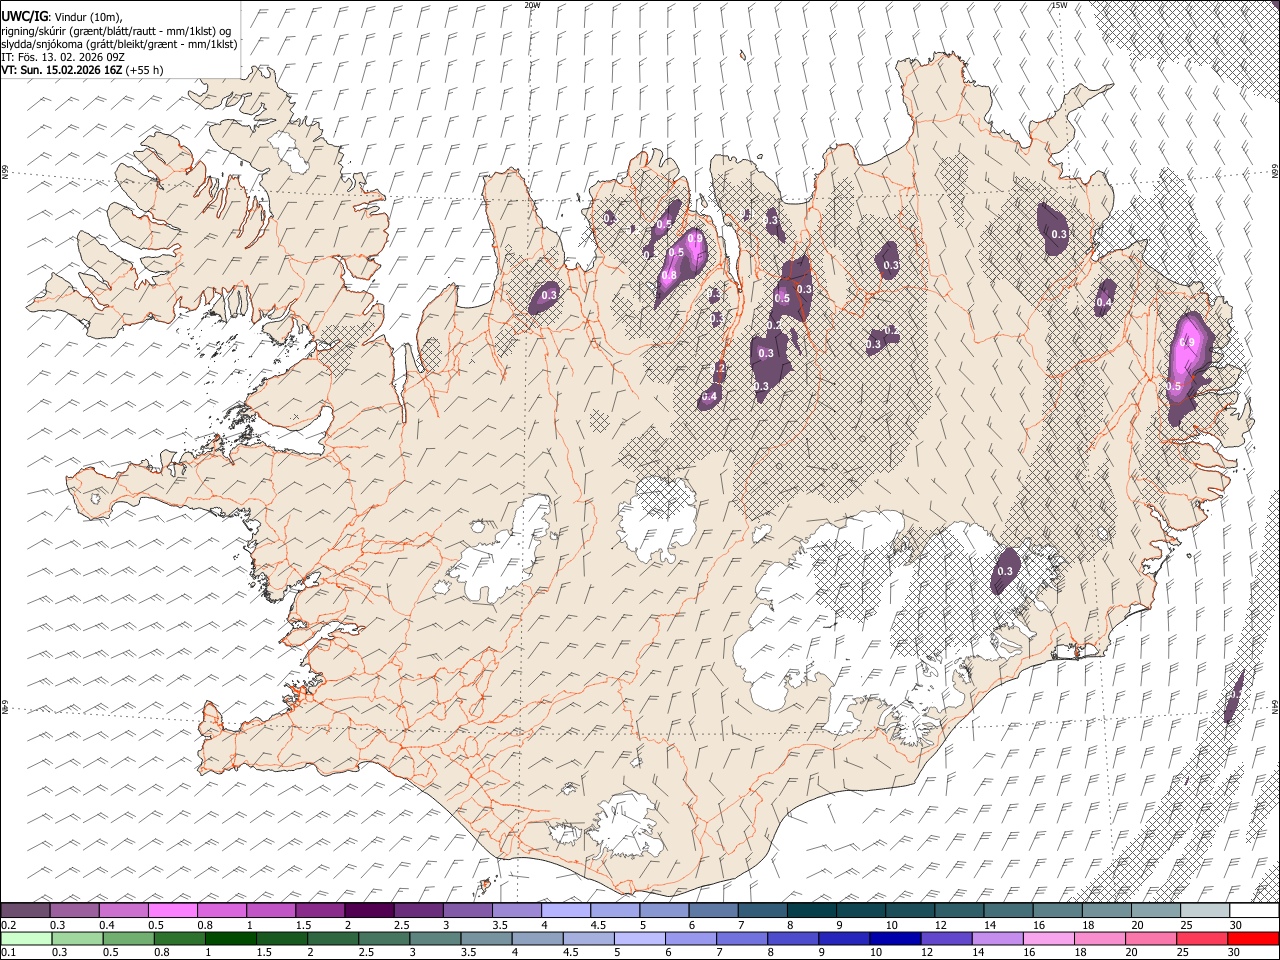This screenshot has height=960, width=1280.
Task: Pick deep blue rain swatch between 10 and 12
Action: 895,939
